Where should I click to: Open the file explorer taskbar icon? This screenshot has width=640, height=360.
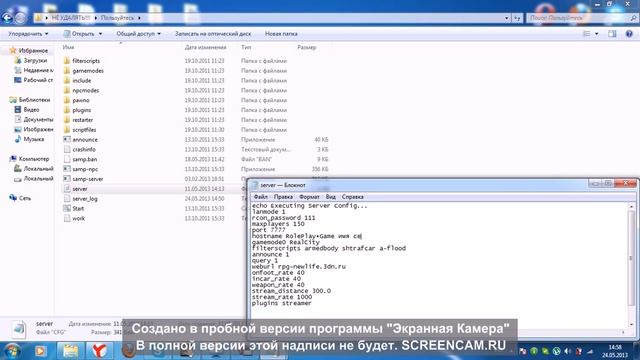coord(70,351)
